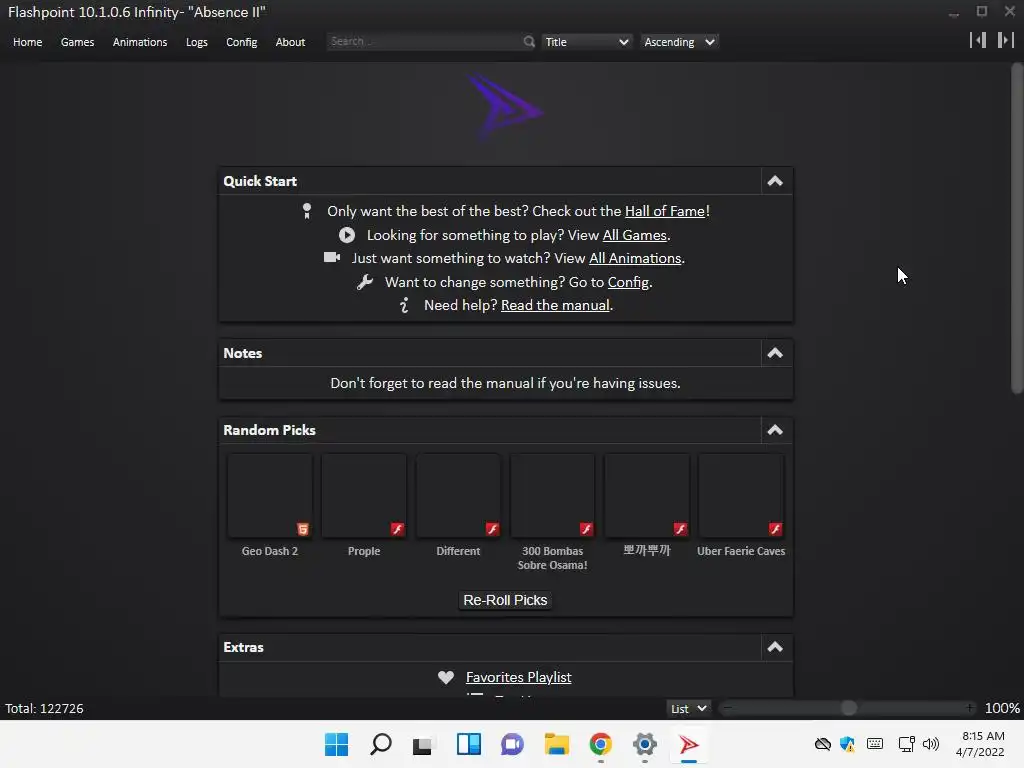
Task: Open Settings gear in taskbar
Action: (645, 744)
